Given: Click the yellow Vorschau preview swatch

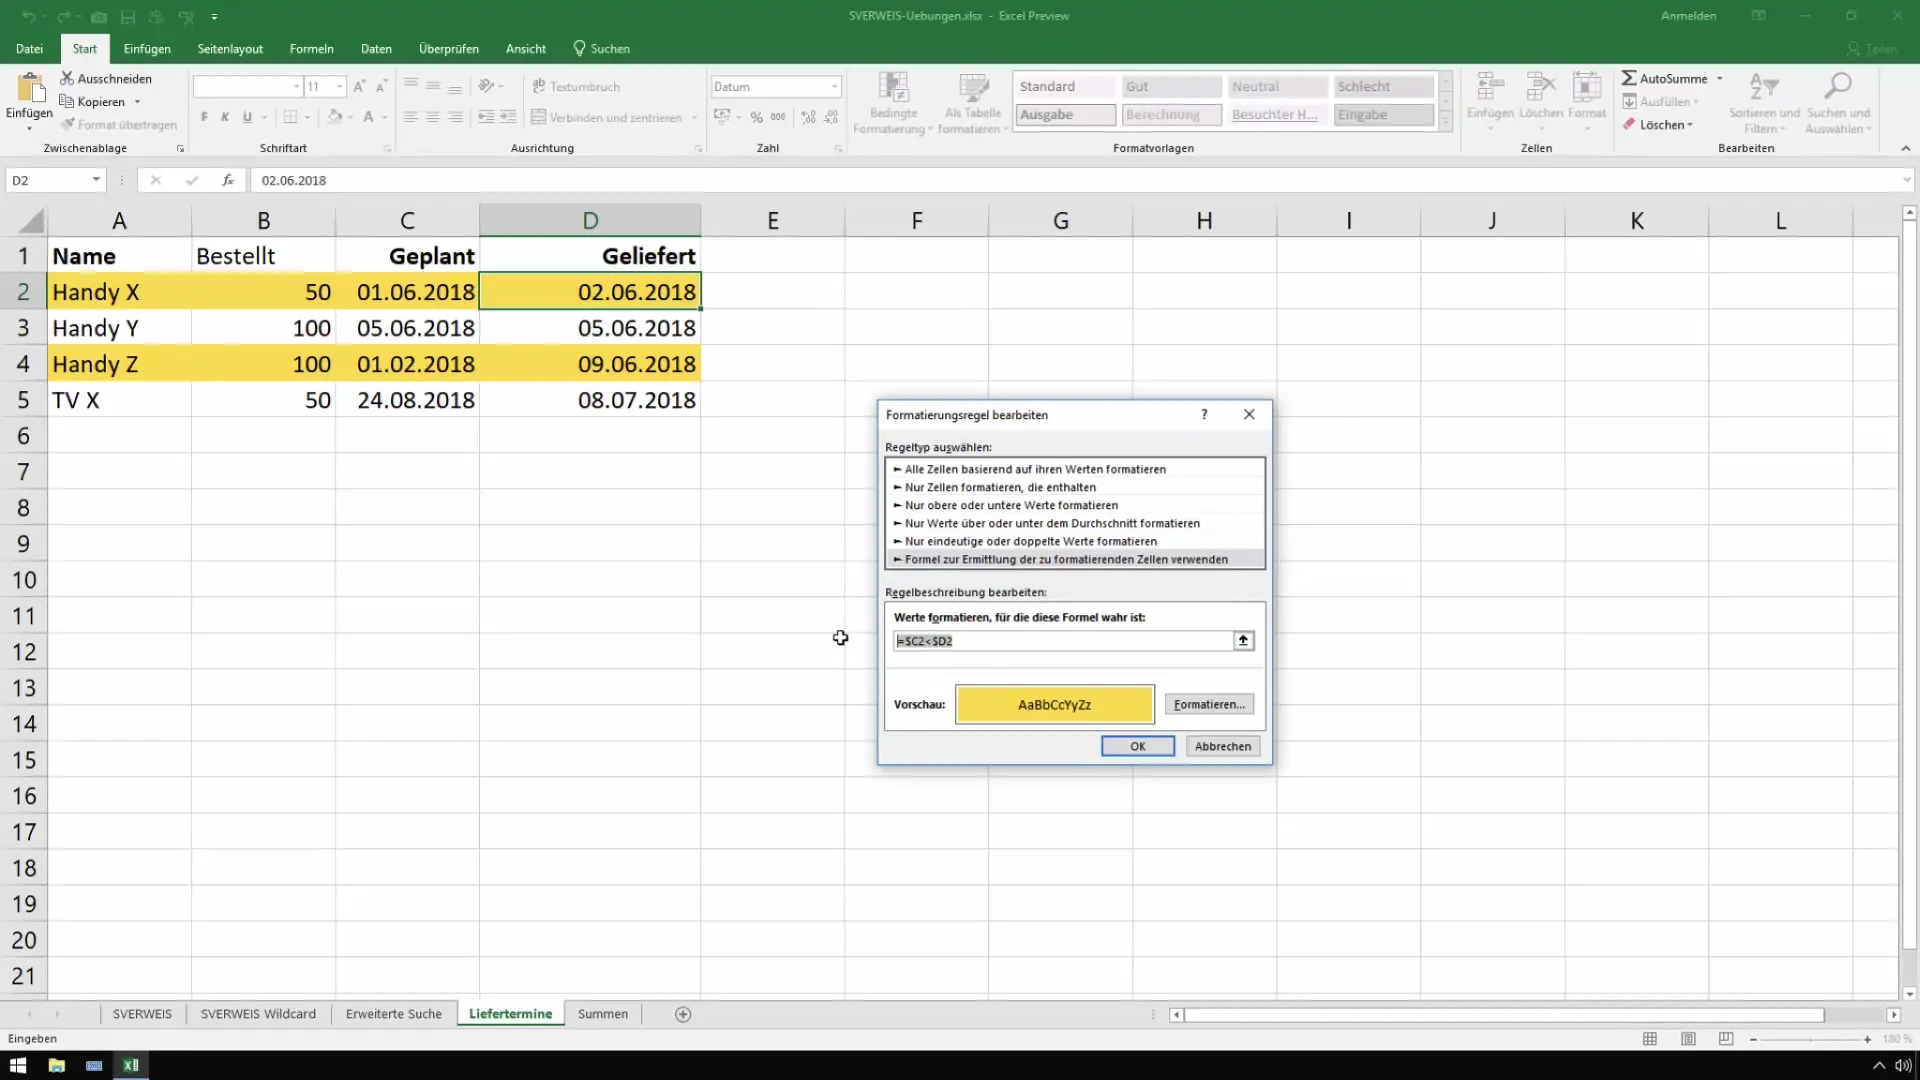Looking at the screenshot, I should point(1054,705).
